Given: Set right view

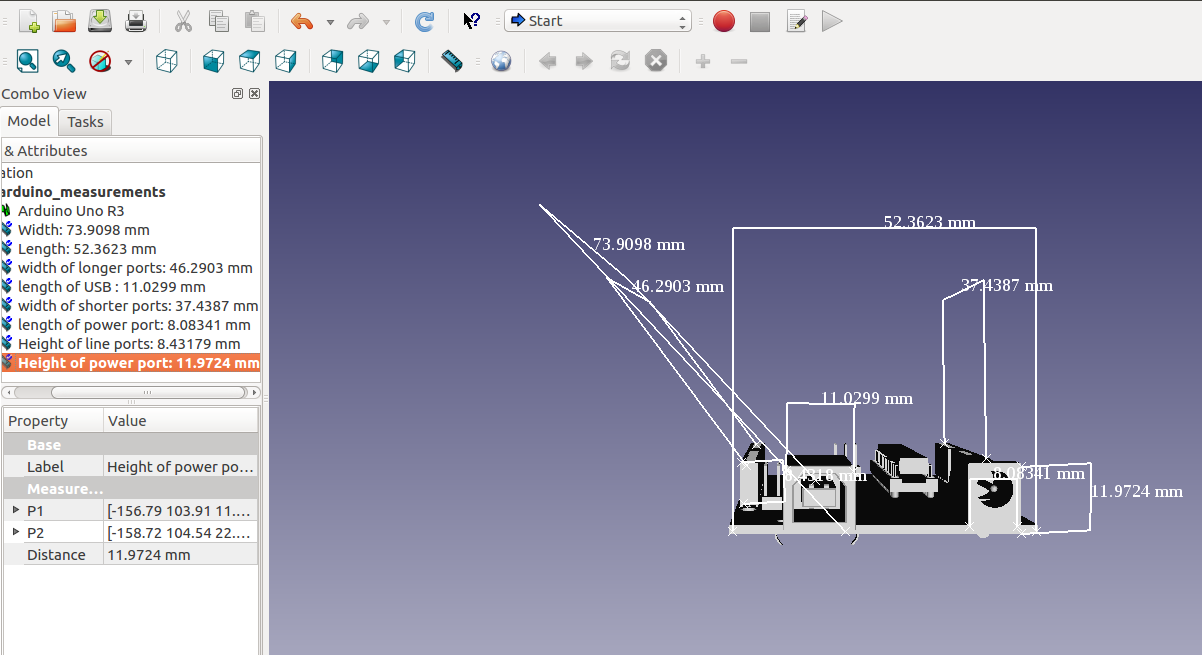Looking at the screenshot, I should (x=286, y=61).
